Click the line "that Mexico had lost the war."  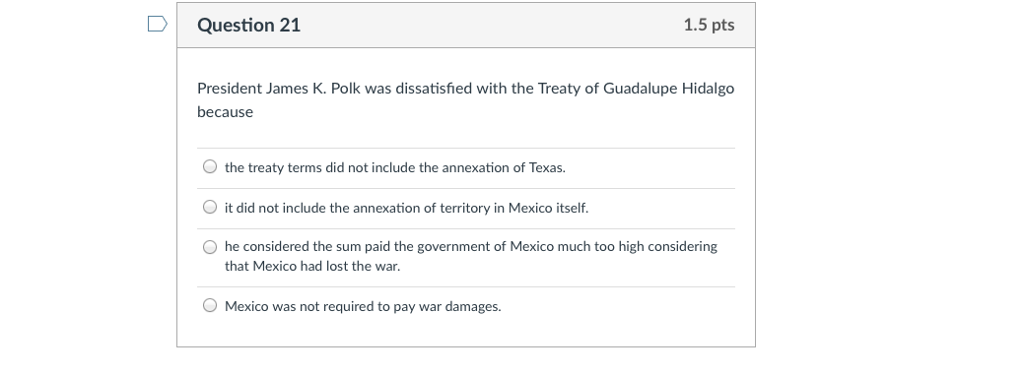[x=313, y=267]
